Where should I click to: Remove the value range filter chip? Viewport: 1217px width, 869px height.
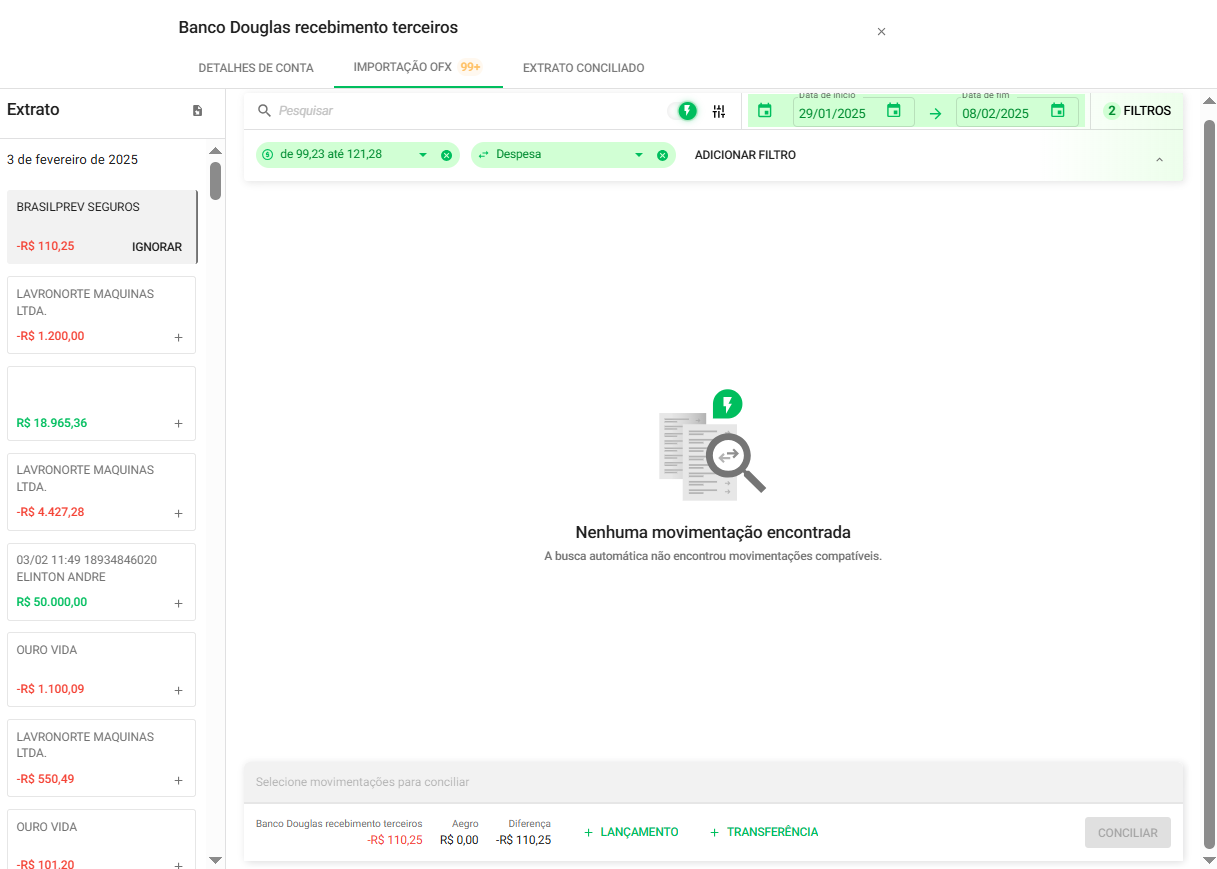click(x=446, y=155)
